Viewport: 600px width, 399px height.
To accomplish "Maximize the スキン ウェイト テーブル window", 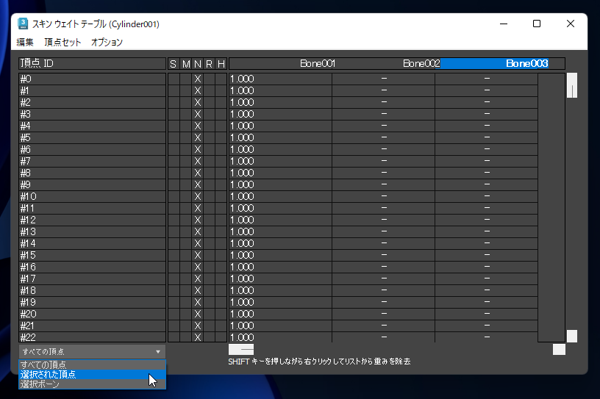I will pos(537,24).
